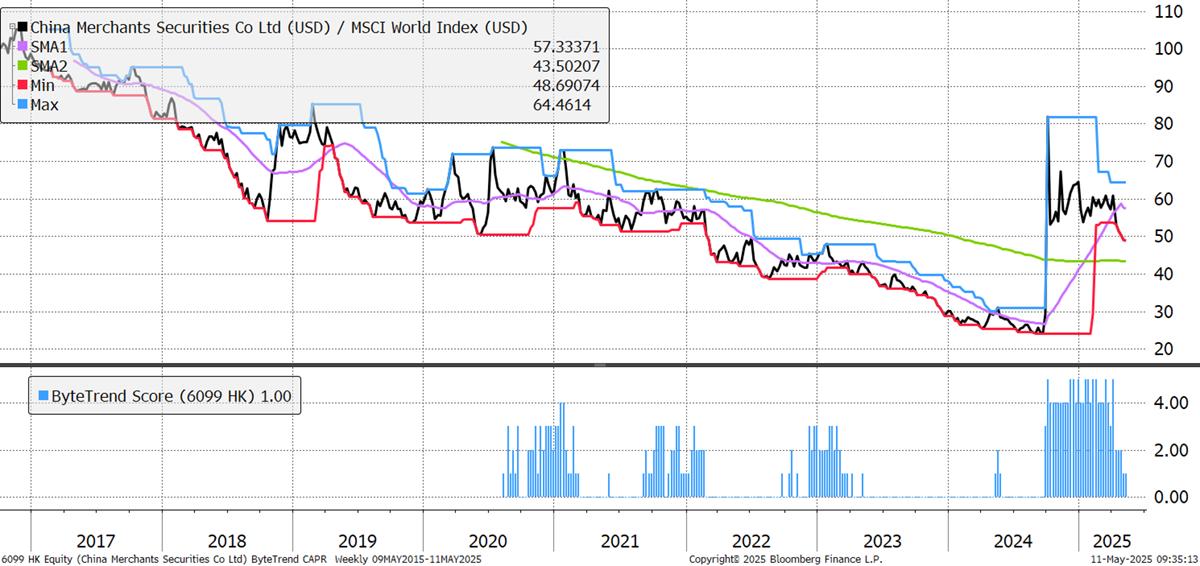This screenshot has height=566, width=1200.
Task: Click the 90 y-axis label
Action: click(x=1166, y=87)
